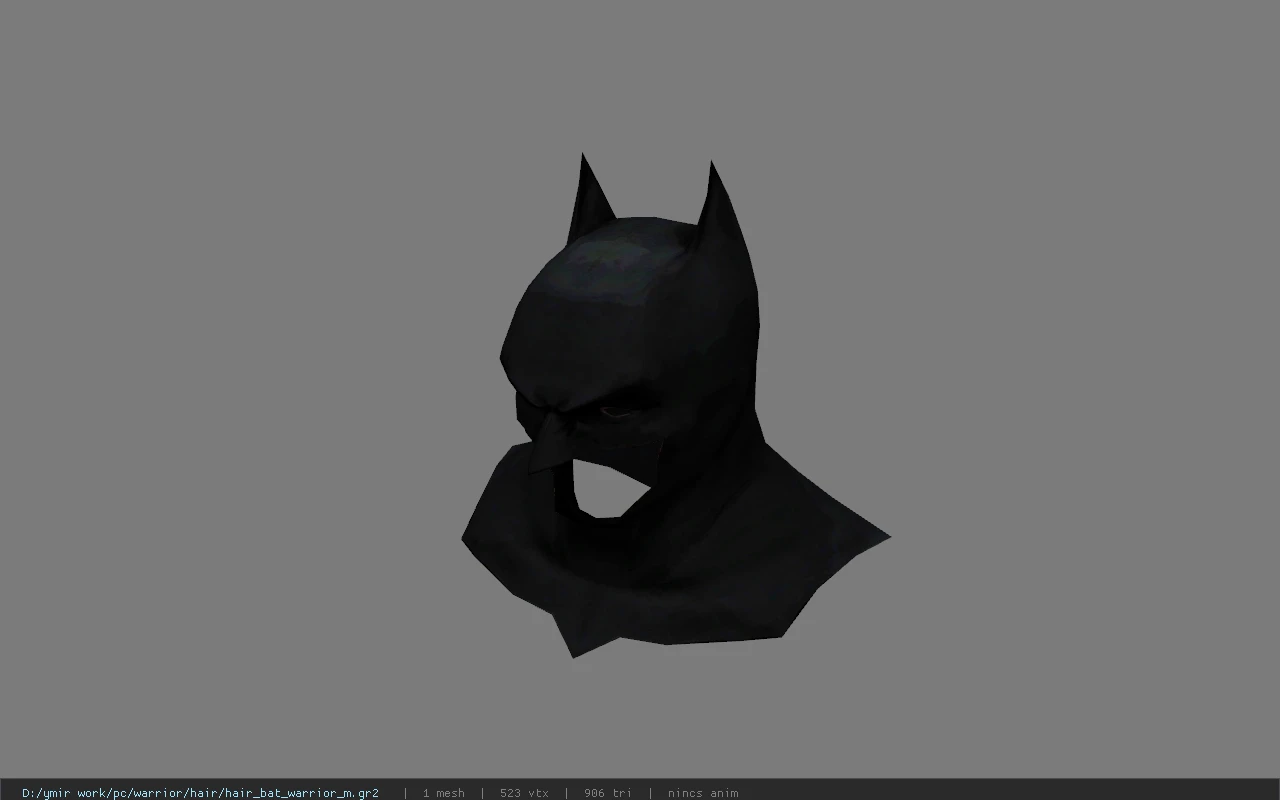This screenshot has width=1280, height=800.
Task: Click the 'nincs anim' status text
Action: pyautogui.click(x=703, y=793)
